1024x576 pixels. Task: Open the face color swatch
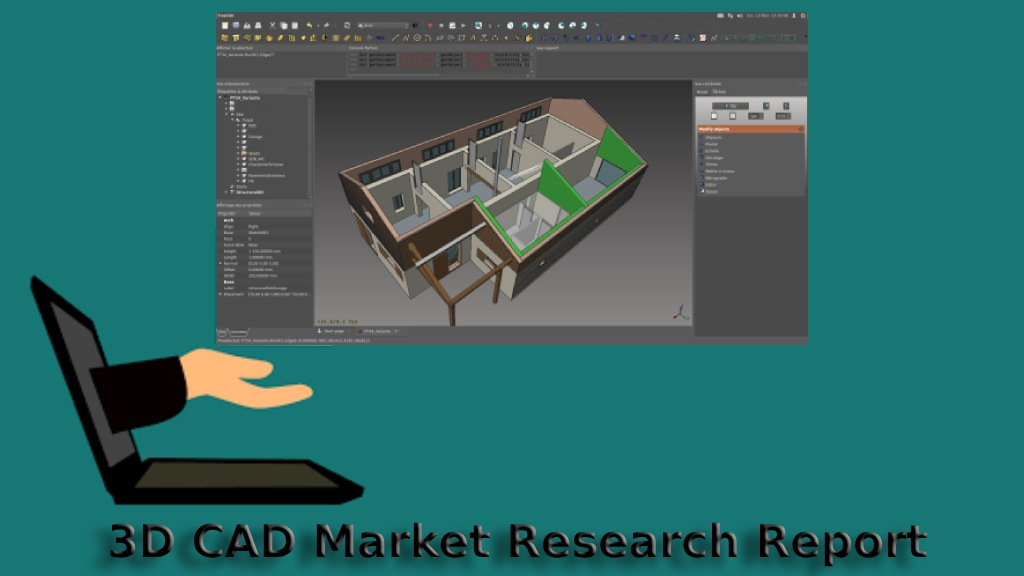tap(733, 116)
